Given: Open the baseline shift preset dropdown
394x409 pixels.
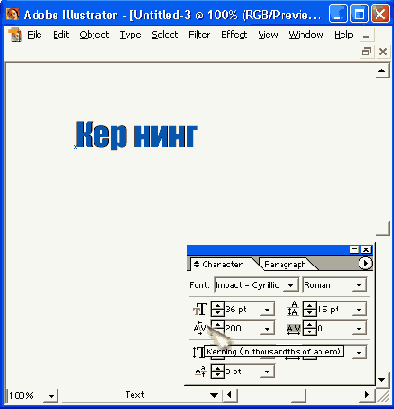Looking at the screenshot, I should 267,372.
